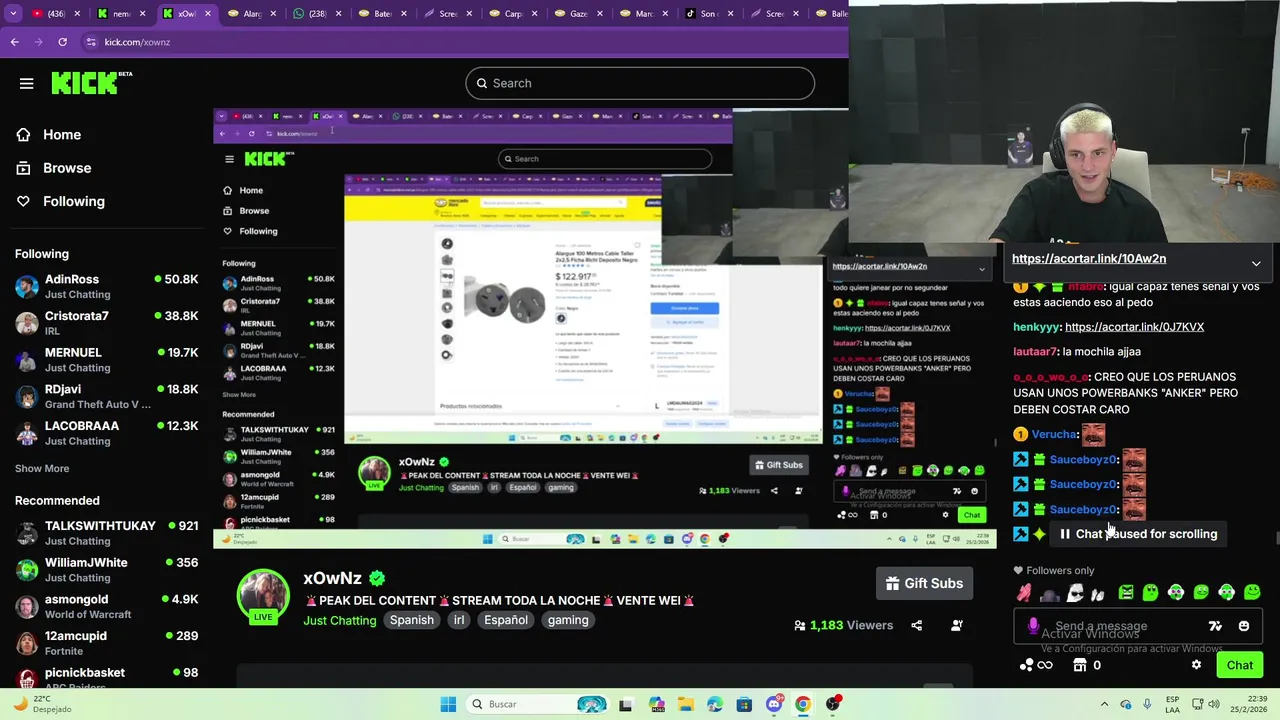Click the Just Chatting category link

click(x=340, y=620)
